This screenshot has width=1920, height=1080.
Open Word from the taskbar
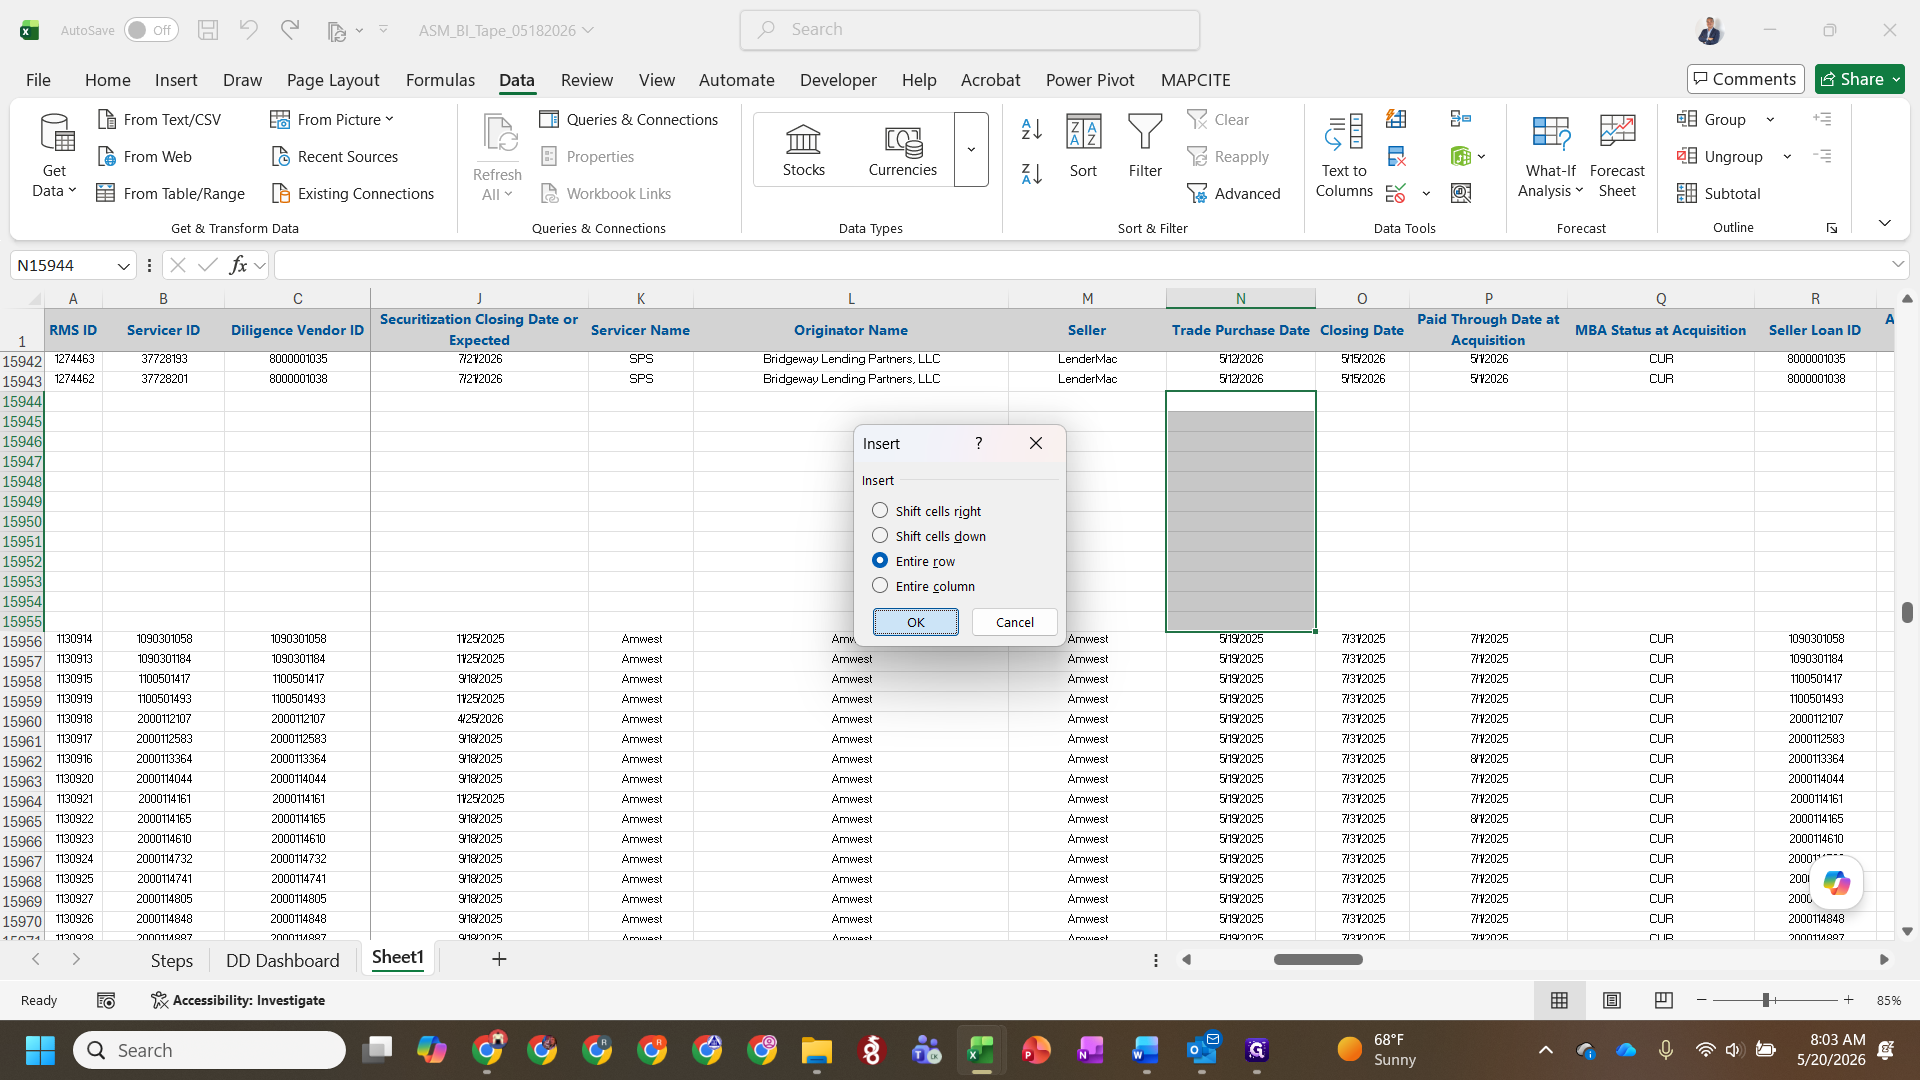click(x=1146, y=1050)
